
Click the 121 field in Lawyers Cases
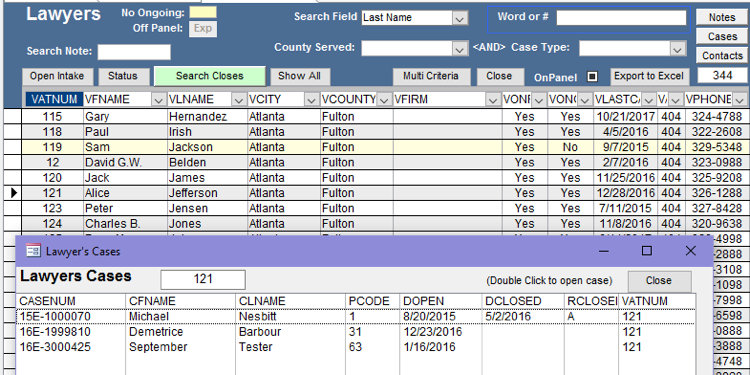tap(203, 279)
